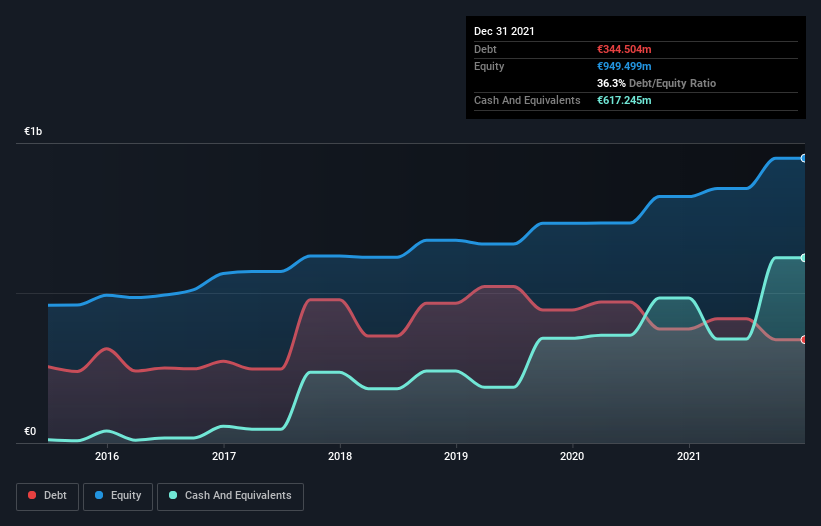
Task: Click the 2021 x-axis label
Action: pos(689,456)
